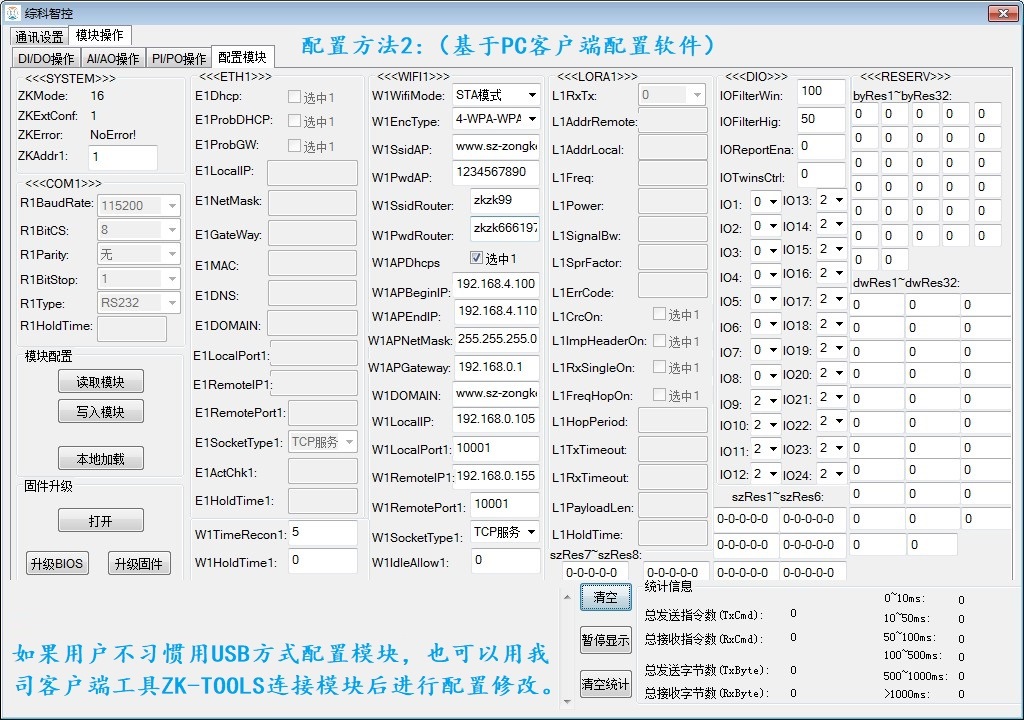This screenshot has height=720, width=1024.
Task: Select the 模块操作 tab
Action: pos(99,35)
